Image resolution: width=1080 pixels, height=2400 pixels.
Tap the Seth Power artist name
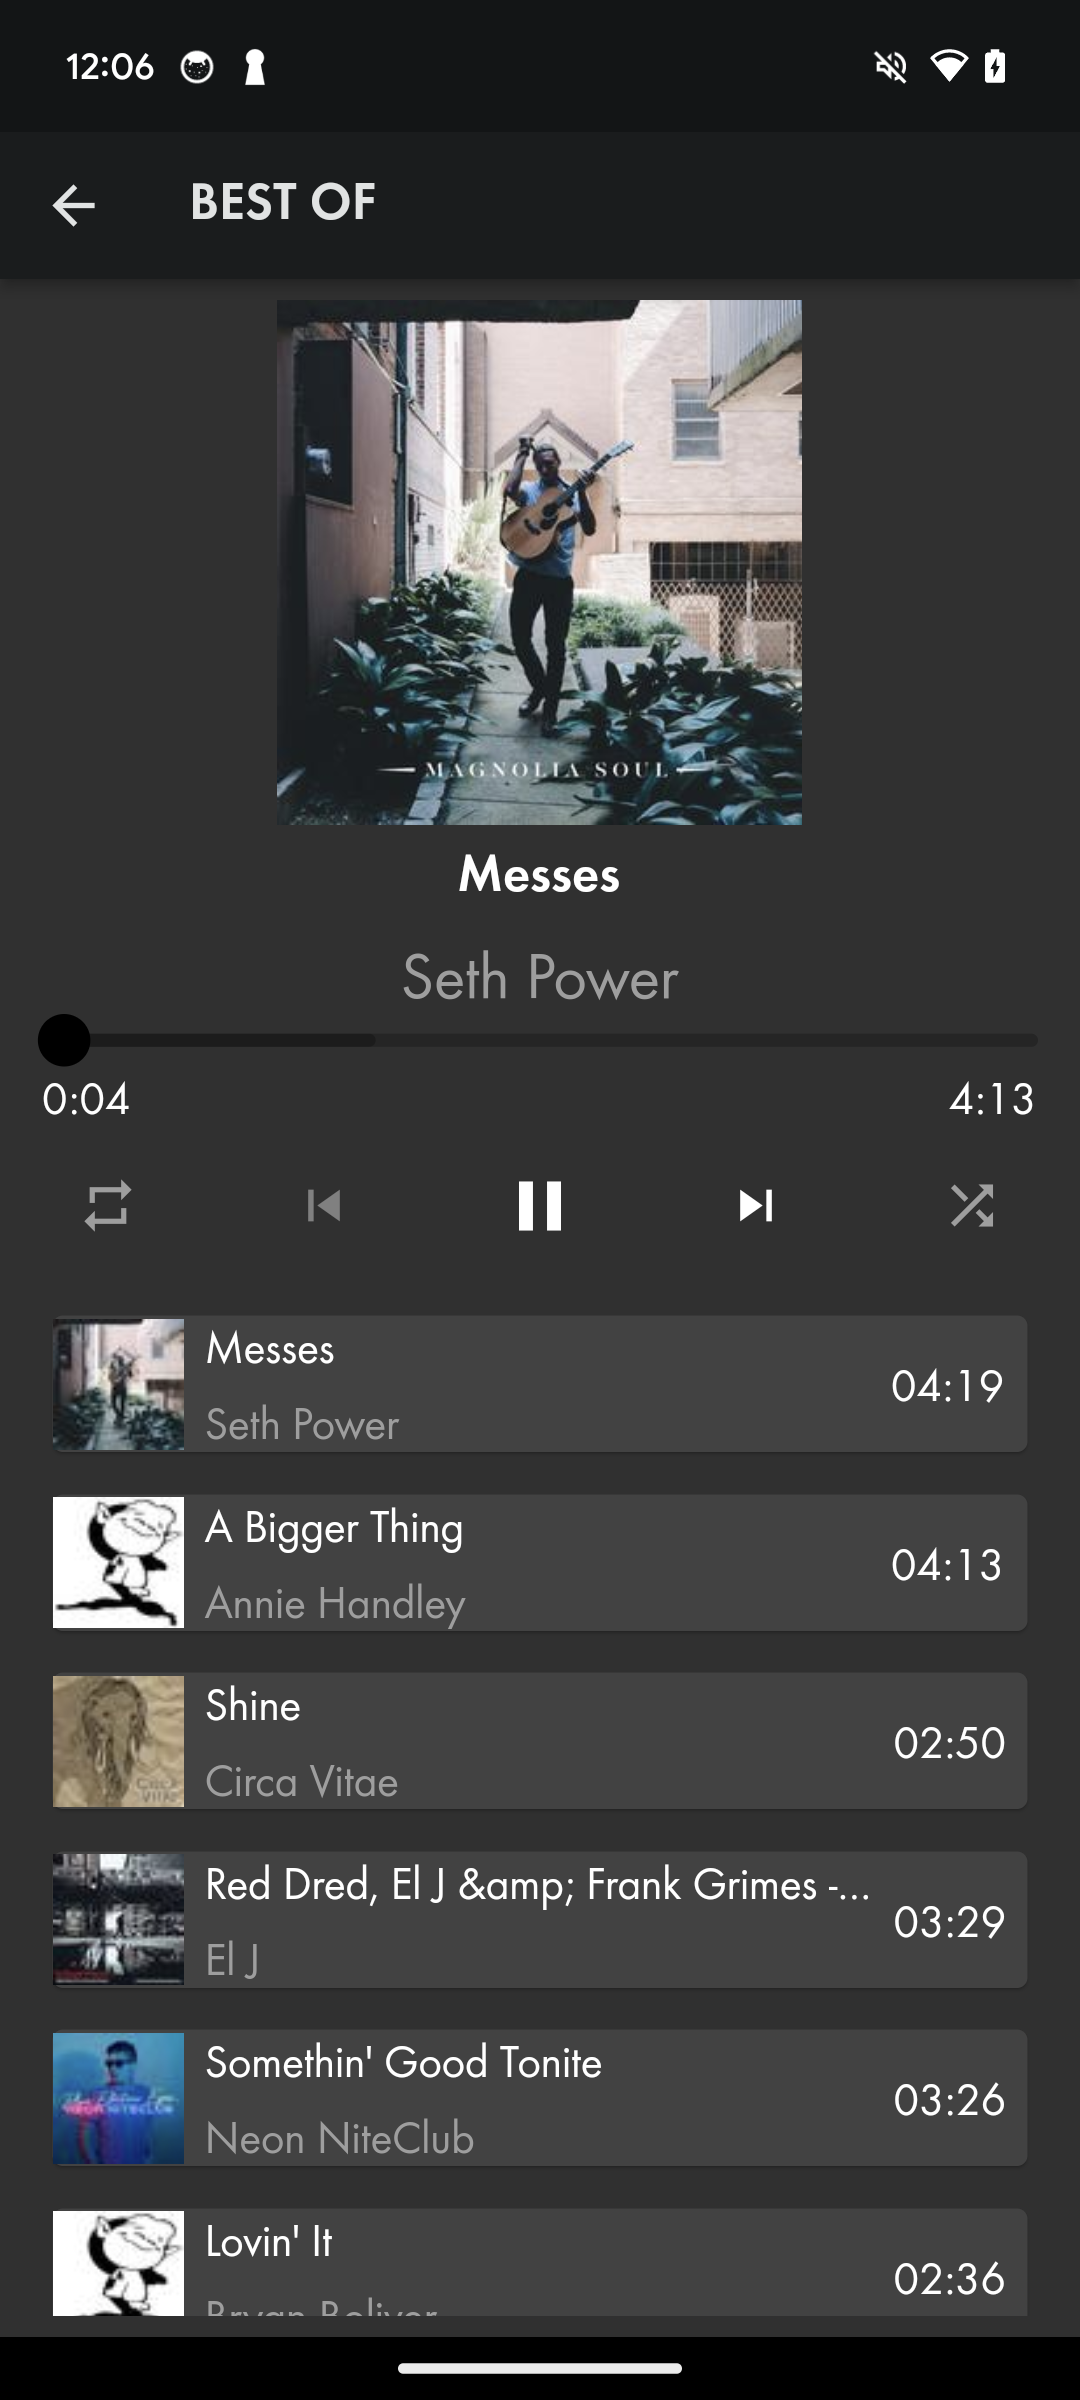pos(540,977)
